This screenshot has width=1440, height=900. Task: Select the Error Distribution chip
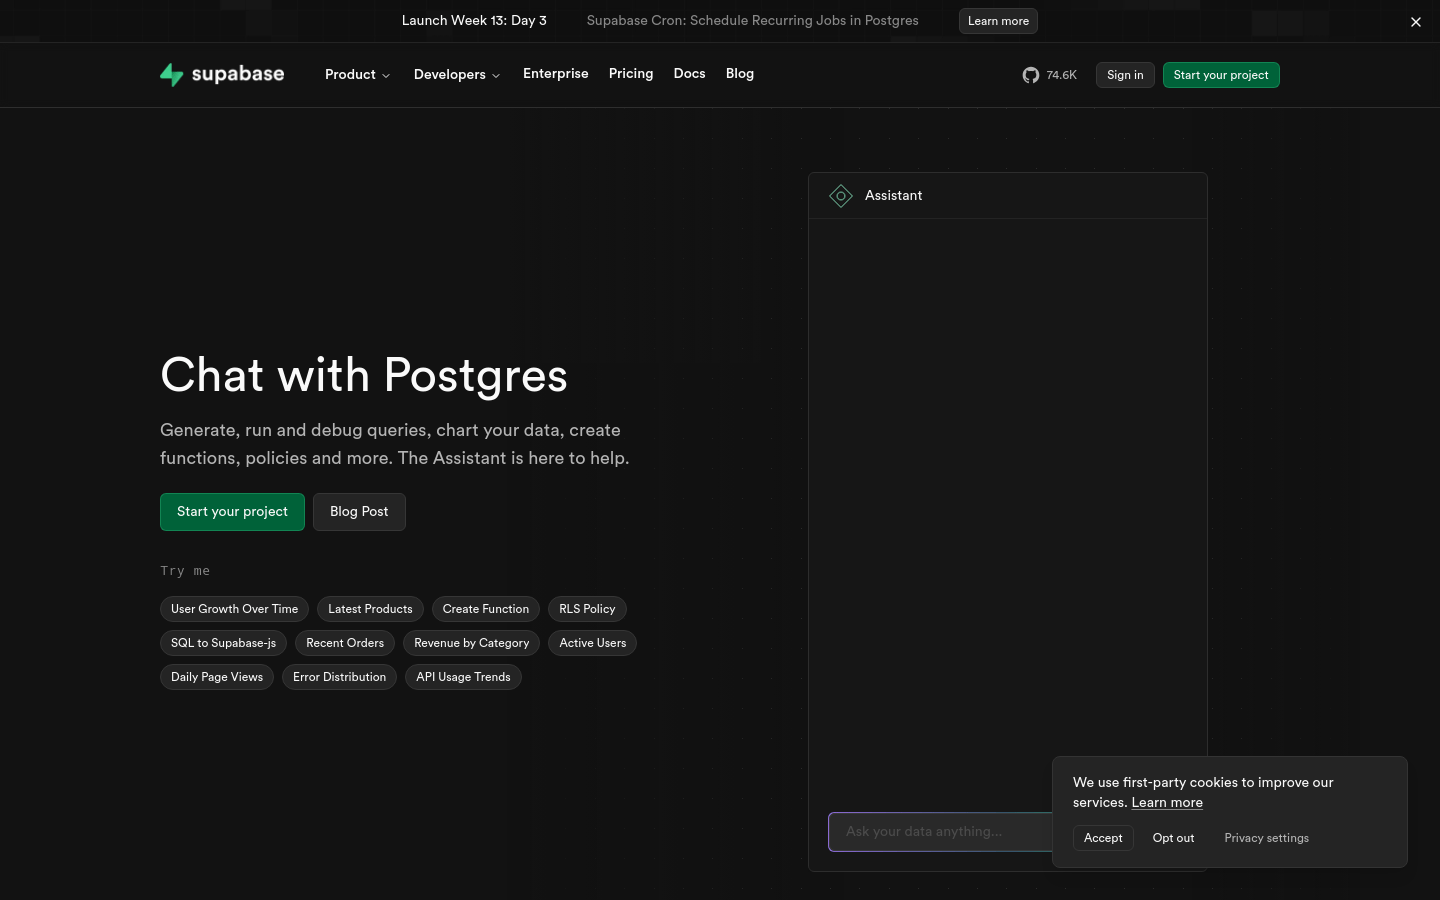339,677
